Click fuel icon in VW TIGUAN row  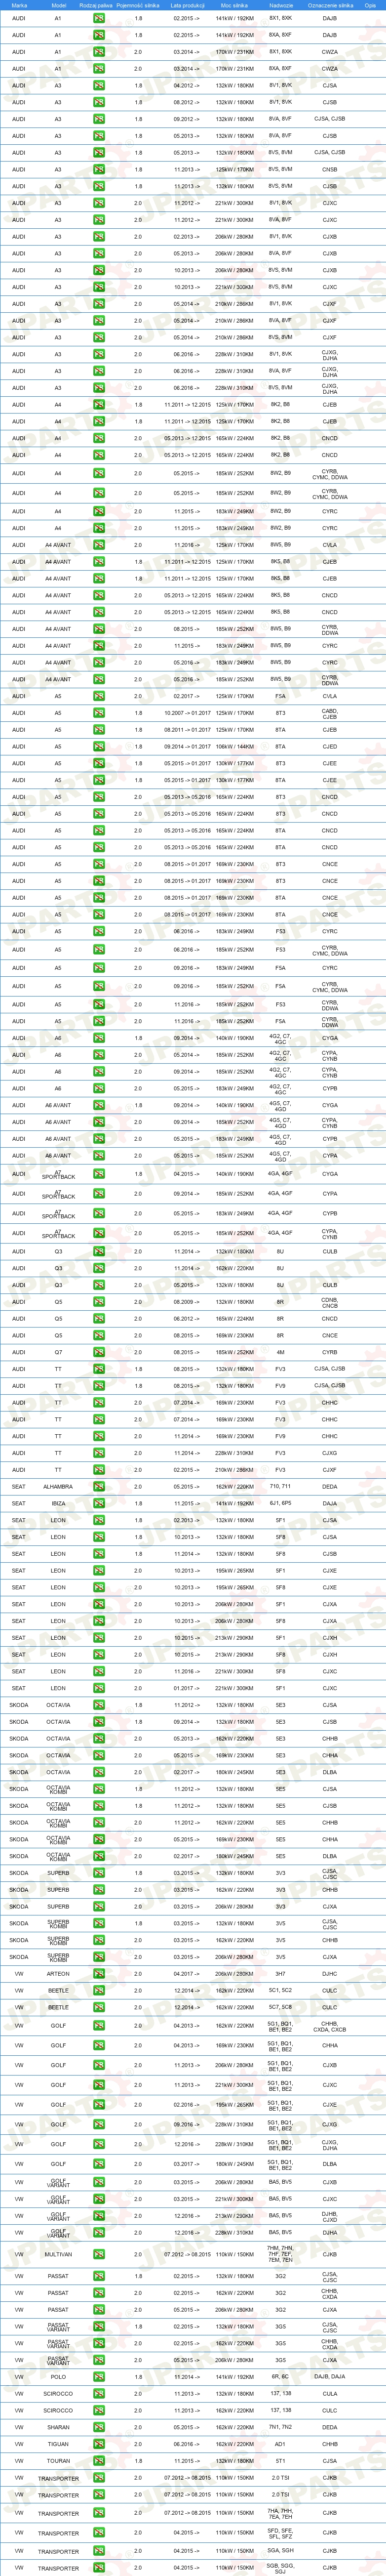click(99, 2444)
